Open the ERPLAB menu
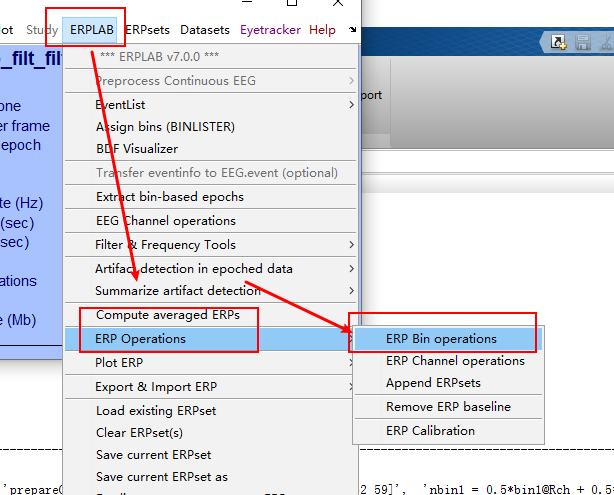614x495 pixels. coord(92,30)
